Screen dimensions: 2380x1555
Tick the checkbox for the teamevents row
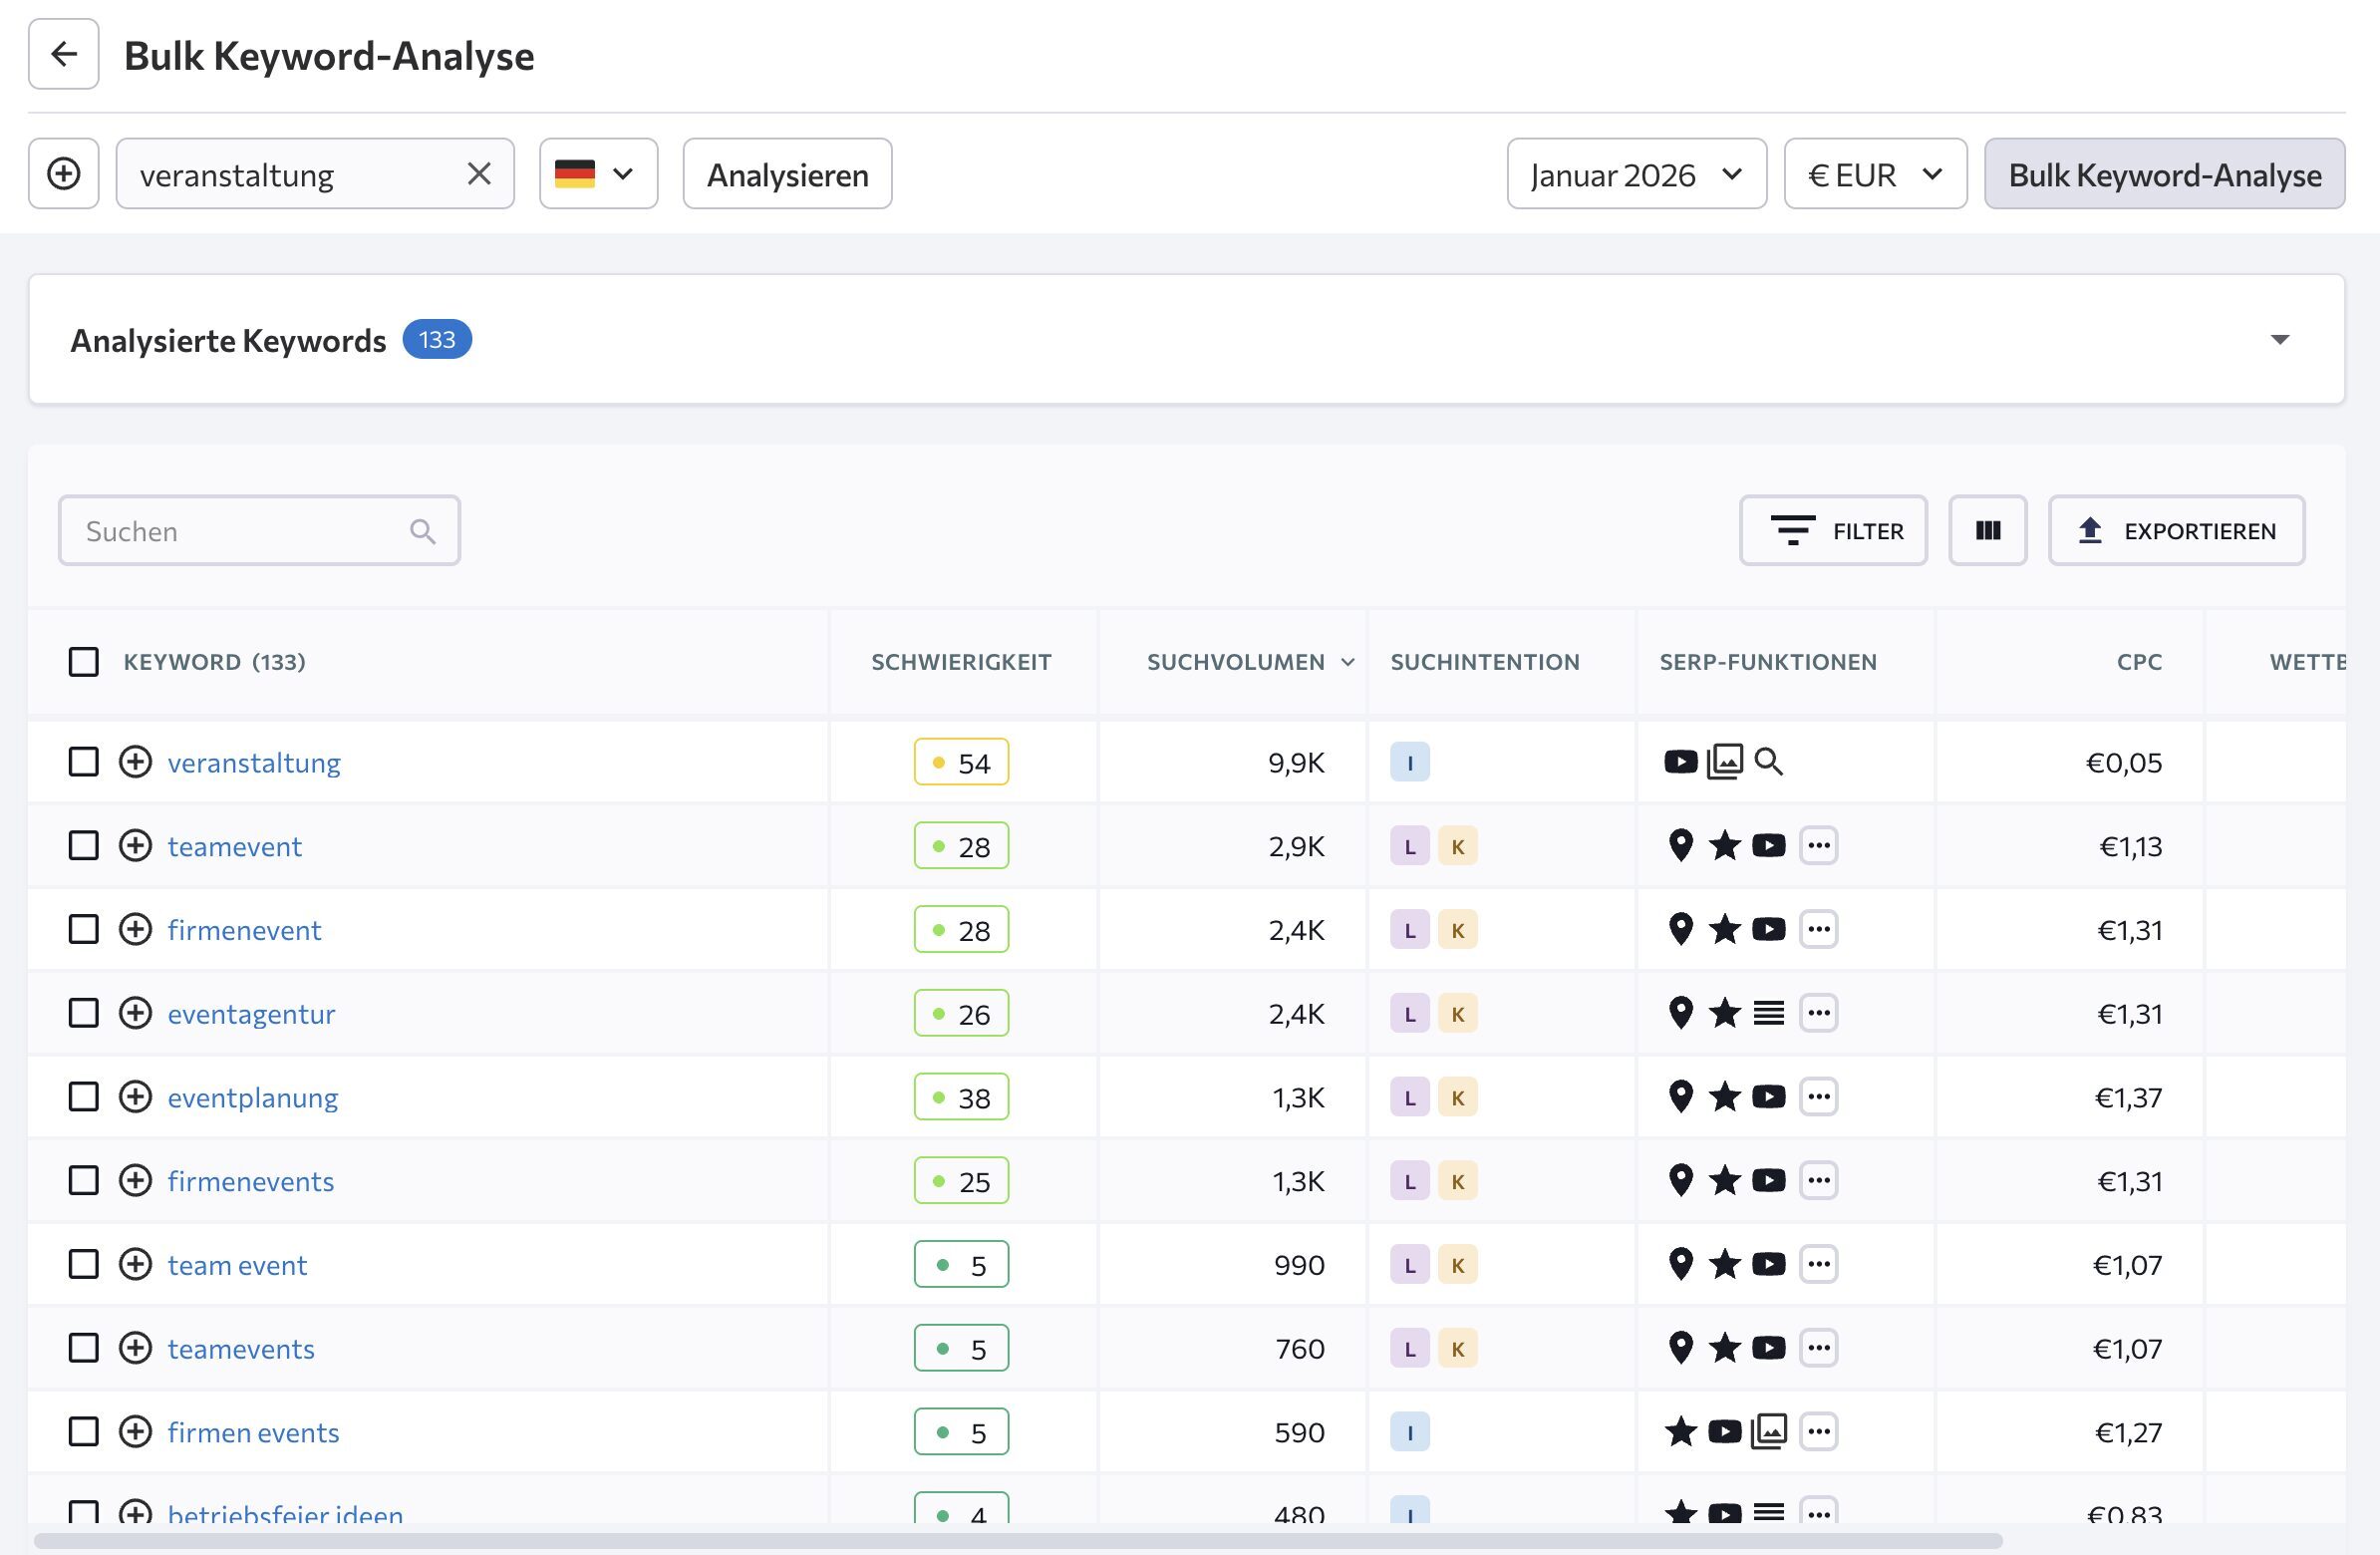pos(84,1348)
